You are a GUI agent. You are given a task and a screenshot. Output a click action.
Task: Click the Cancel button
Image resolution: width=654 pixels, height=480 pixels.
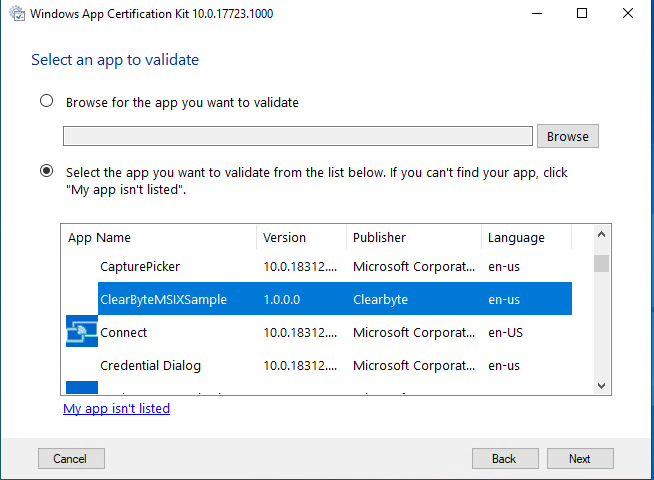(71, 458)
